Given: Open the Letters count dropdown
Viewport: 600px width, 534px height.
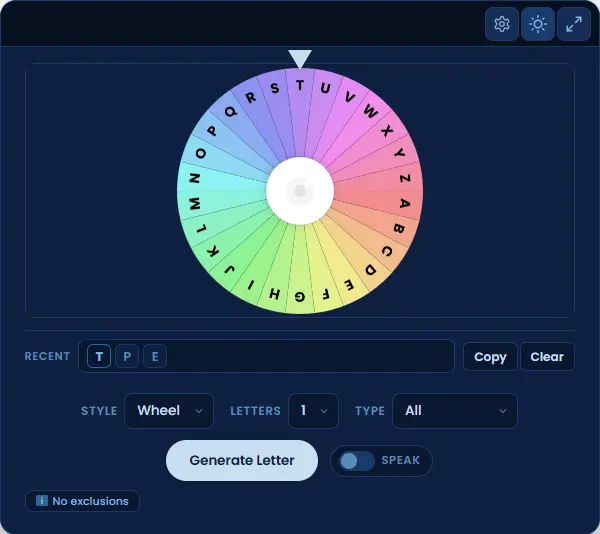Looking at the screenshot, I should pos(313,411).
